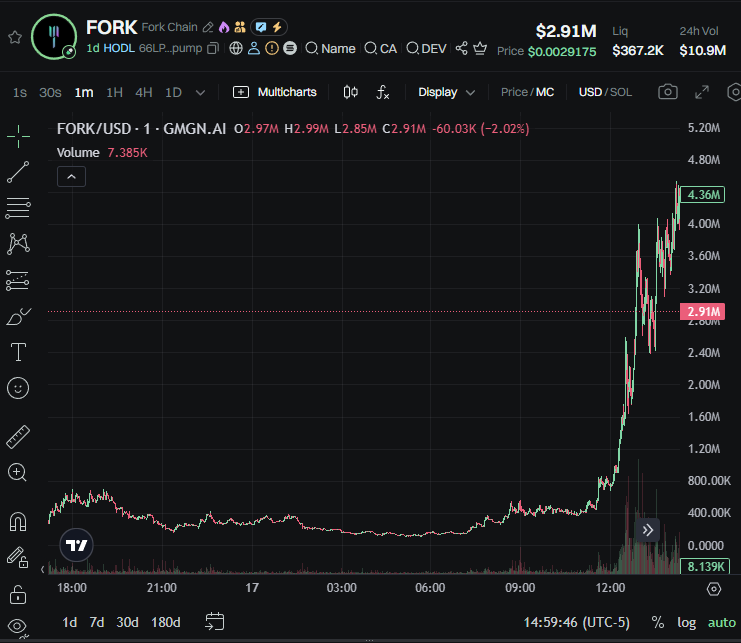Viewport: 741px width, 643px height.
Task: Toggle magnet mode
Action: point(18,522)
